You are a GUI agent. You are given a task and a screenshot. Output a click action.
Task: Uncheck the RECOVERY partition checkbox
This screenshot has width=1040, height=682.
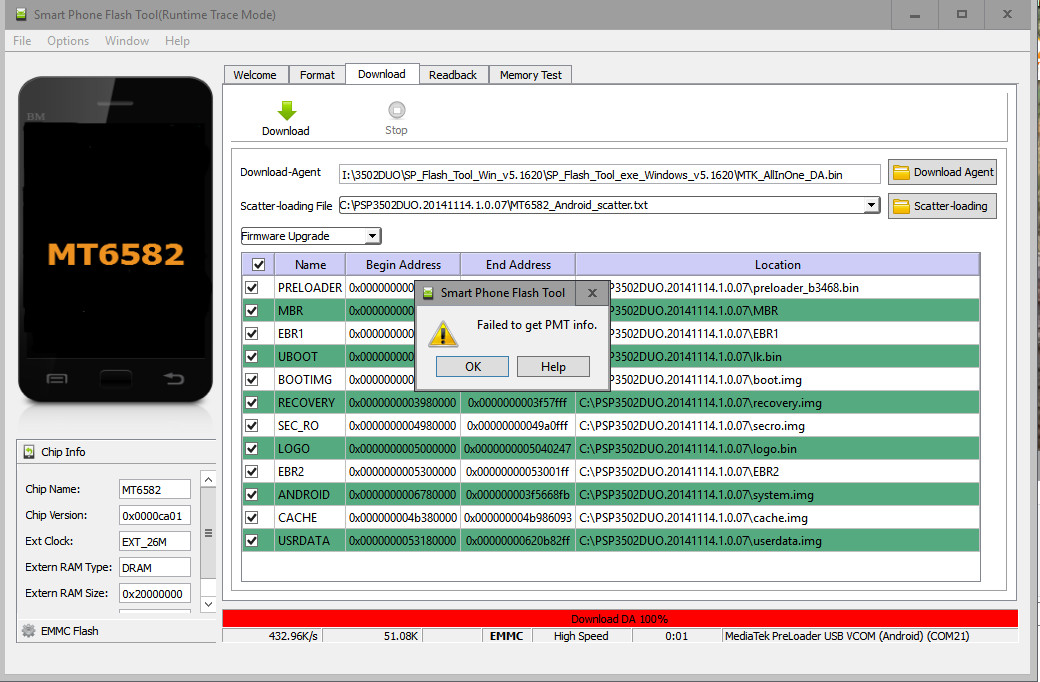[251, 403]
